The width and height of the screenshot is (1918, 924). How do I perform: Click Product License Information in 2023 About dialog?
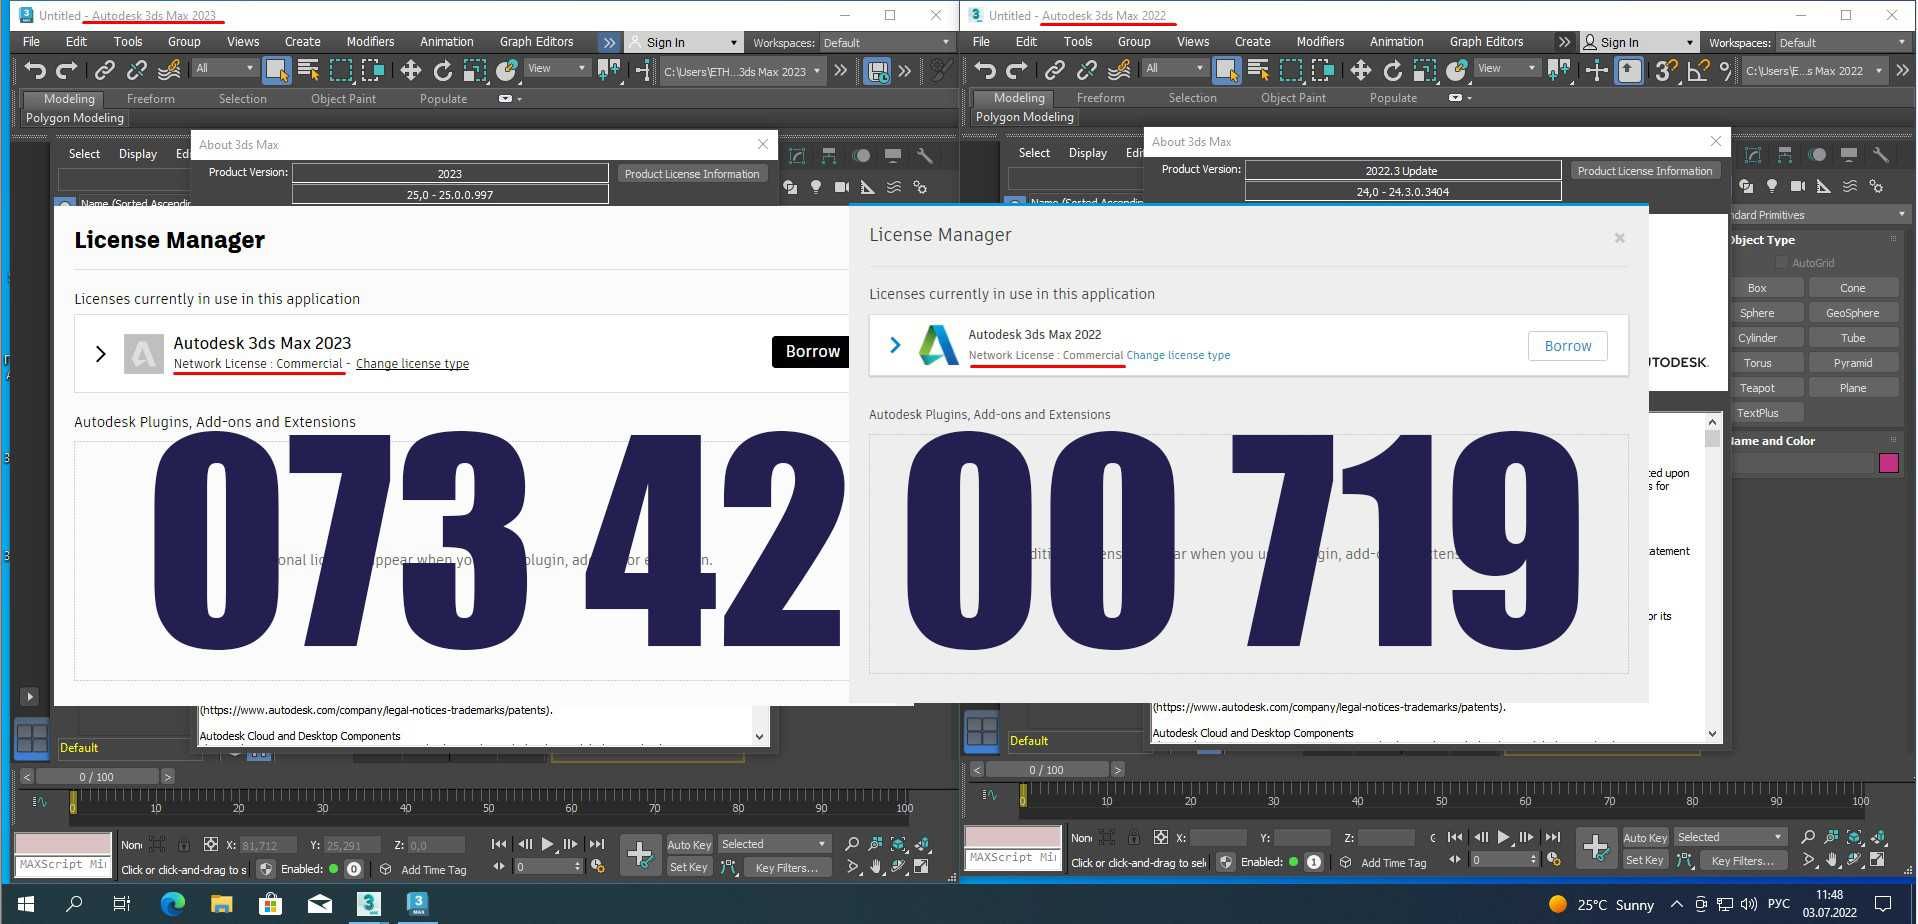[692, 174]
